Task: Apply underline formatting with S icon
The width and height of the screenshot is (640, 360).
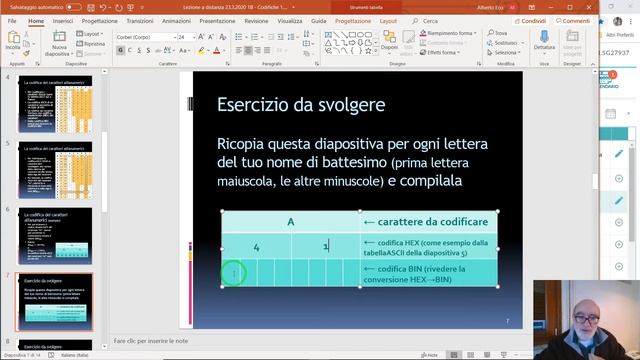Action: click(x=139, y=51)
